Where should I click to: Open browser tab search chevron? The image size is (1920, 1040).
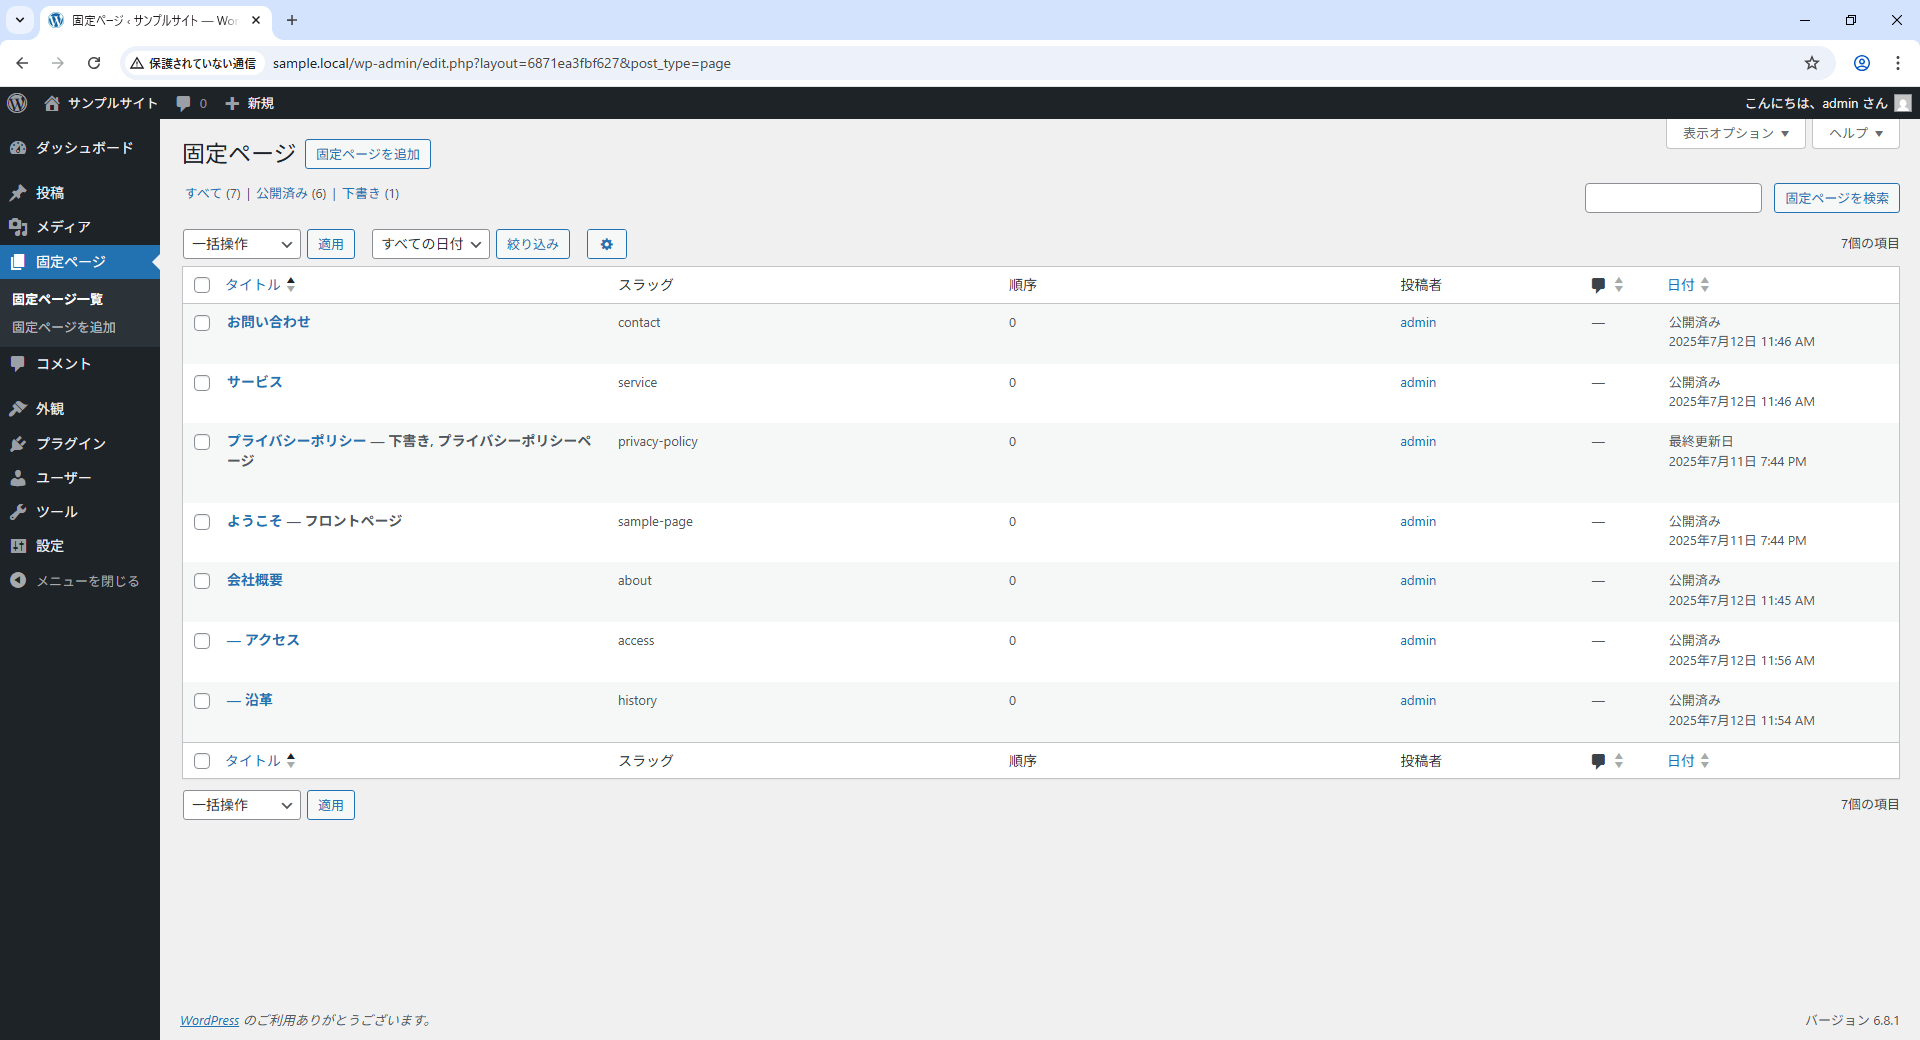[20, 20]
